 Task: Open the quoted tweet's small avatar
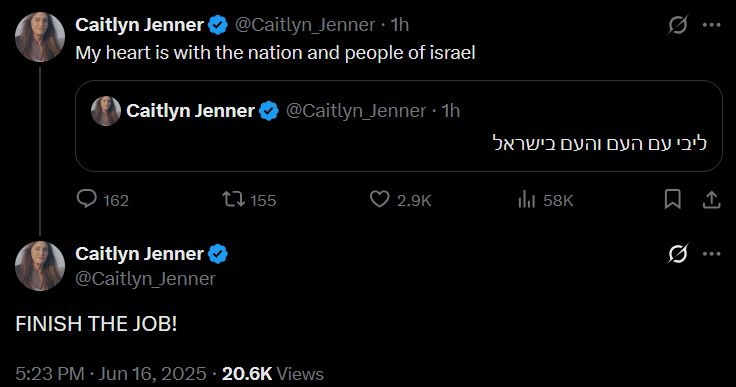point(106,111)
